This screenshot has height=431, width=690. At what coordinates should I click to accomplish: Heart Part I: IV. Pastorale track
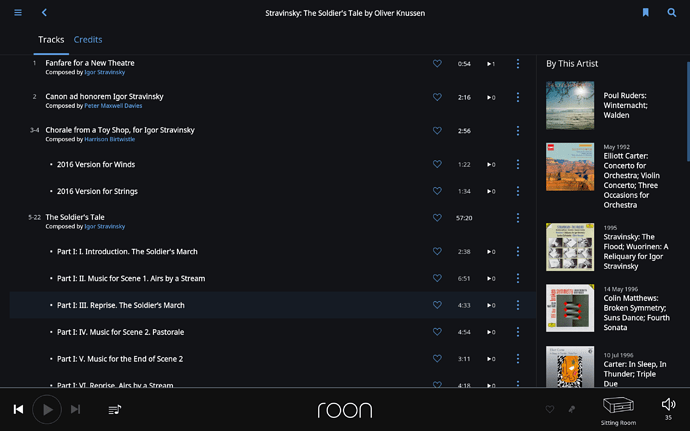[437, 332]
